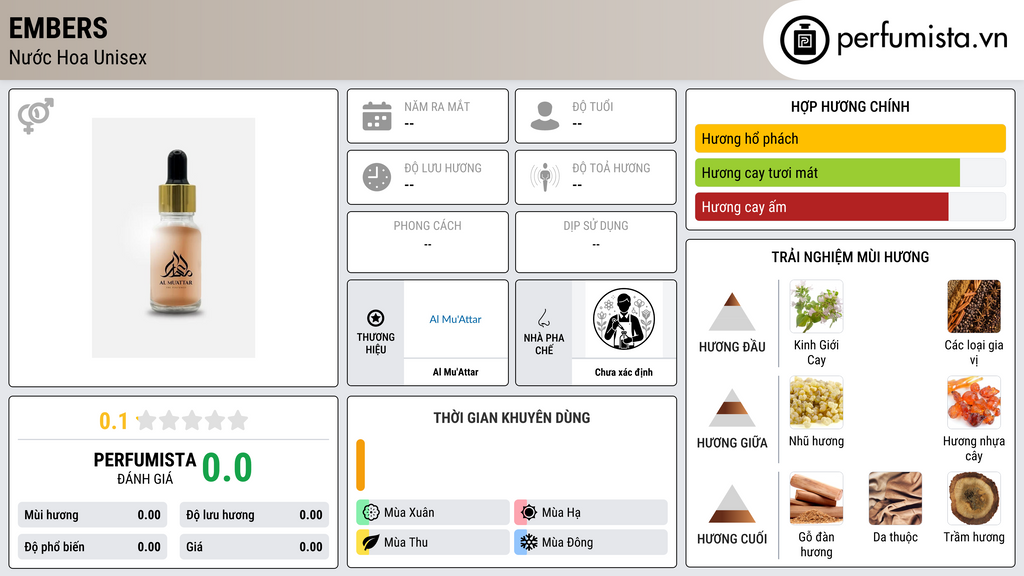Click the star rating row next to 0.1

pos(193,420)
